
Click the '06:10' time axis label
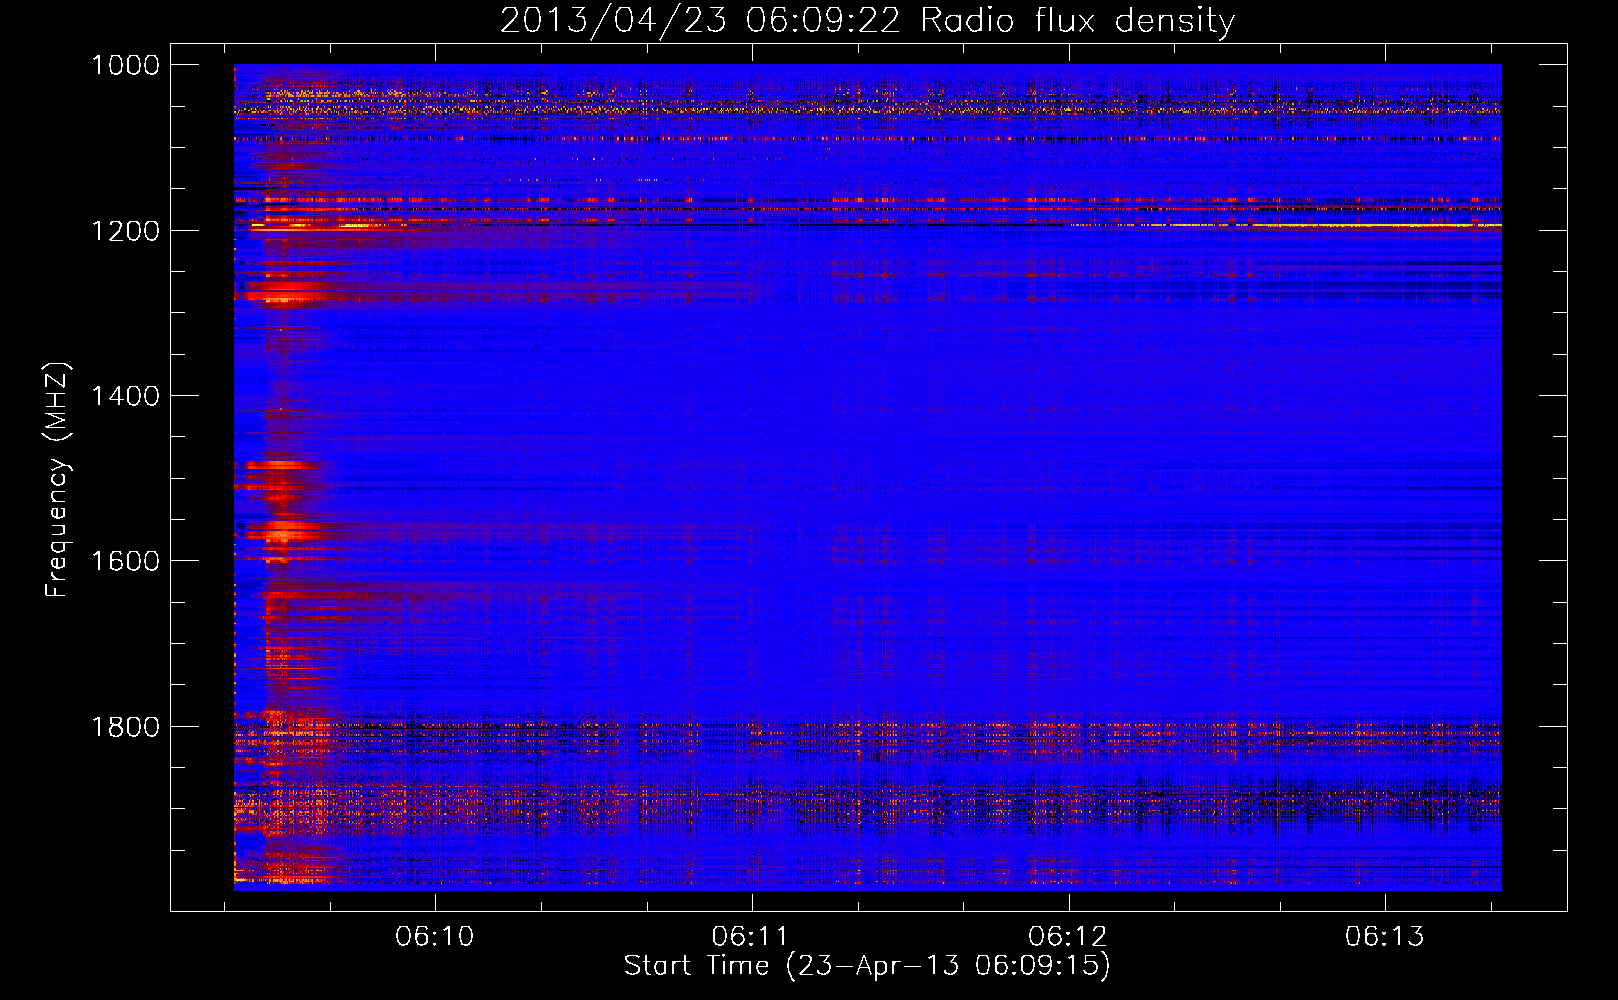(x=435, y=937)
